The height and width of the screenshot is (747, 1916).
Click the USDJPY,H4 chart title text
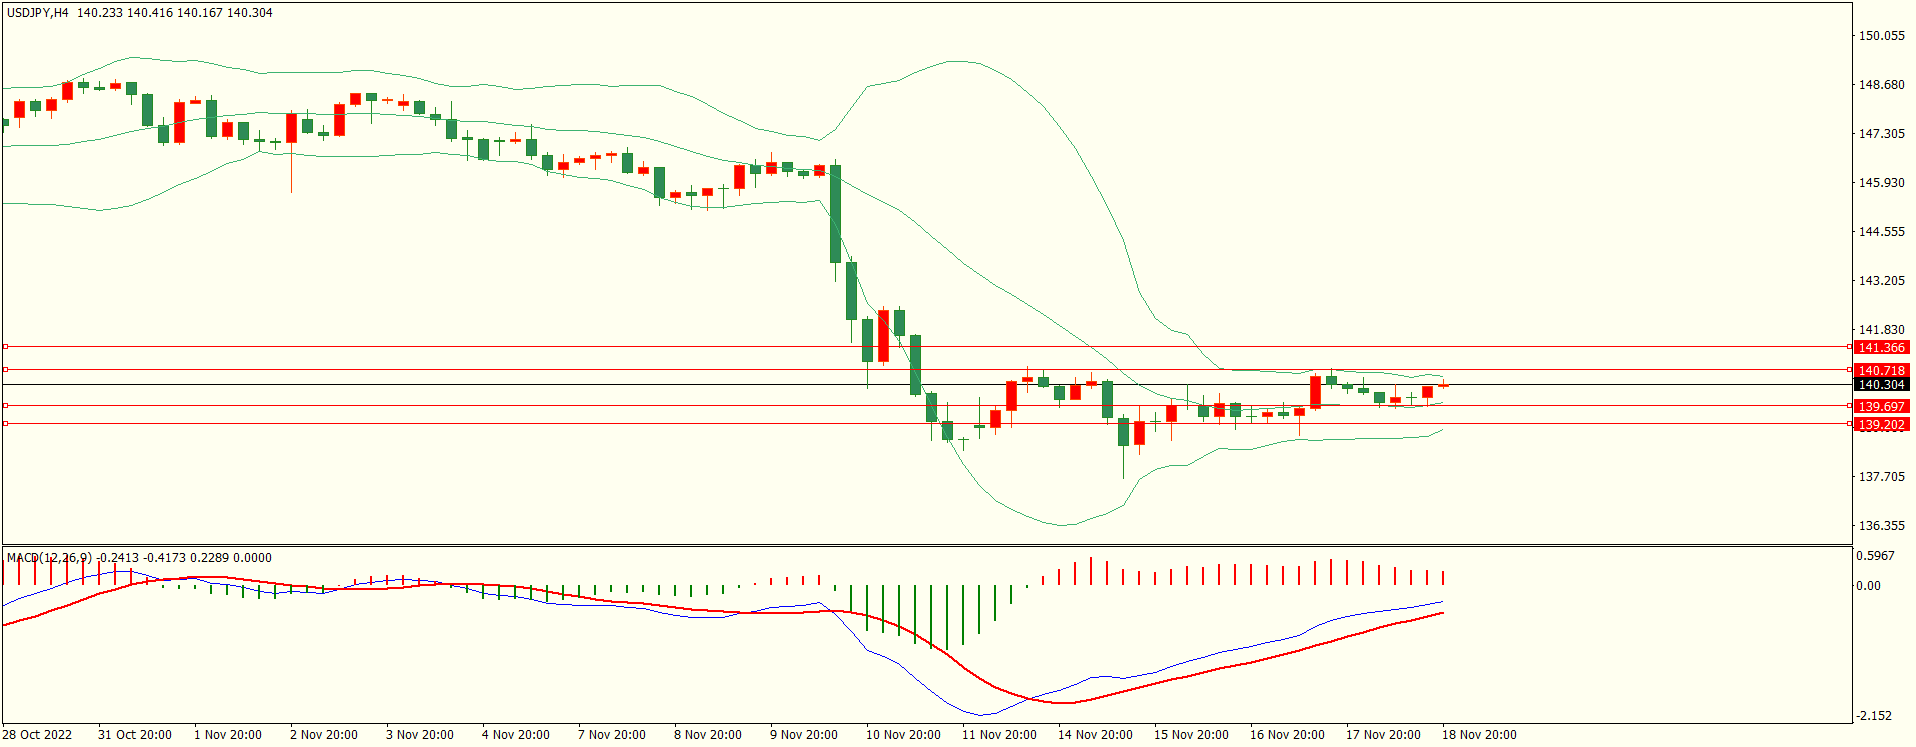pos(38,13)
